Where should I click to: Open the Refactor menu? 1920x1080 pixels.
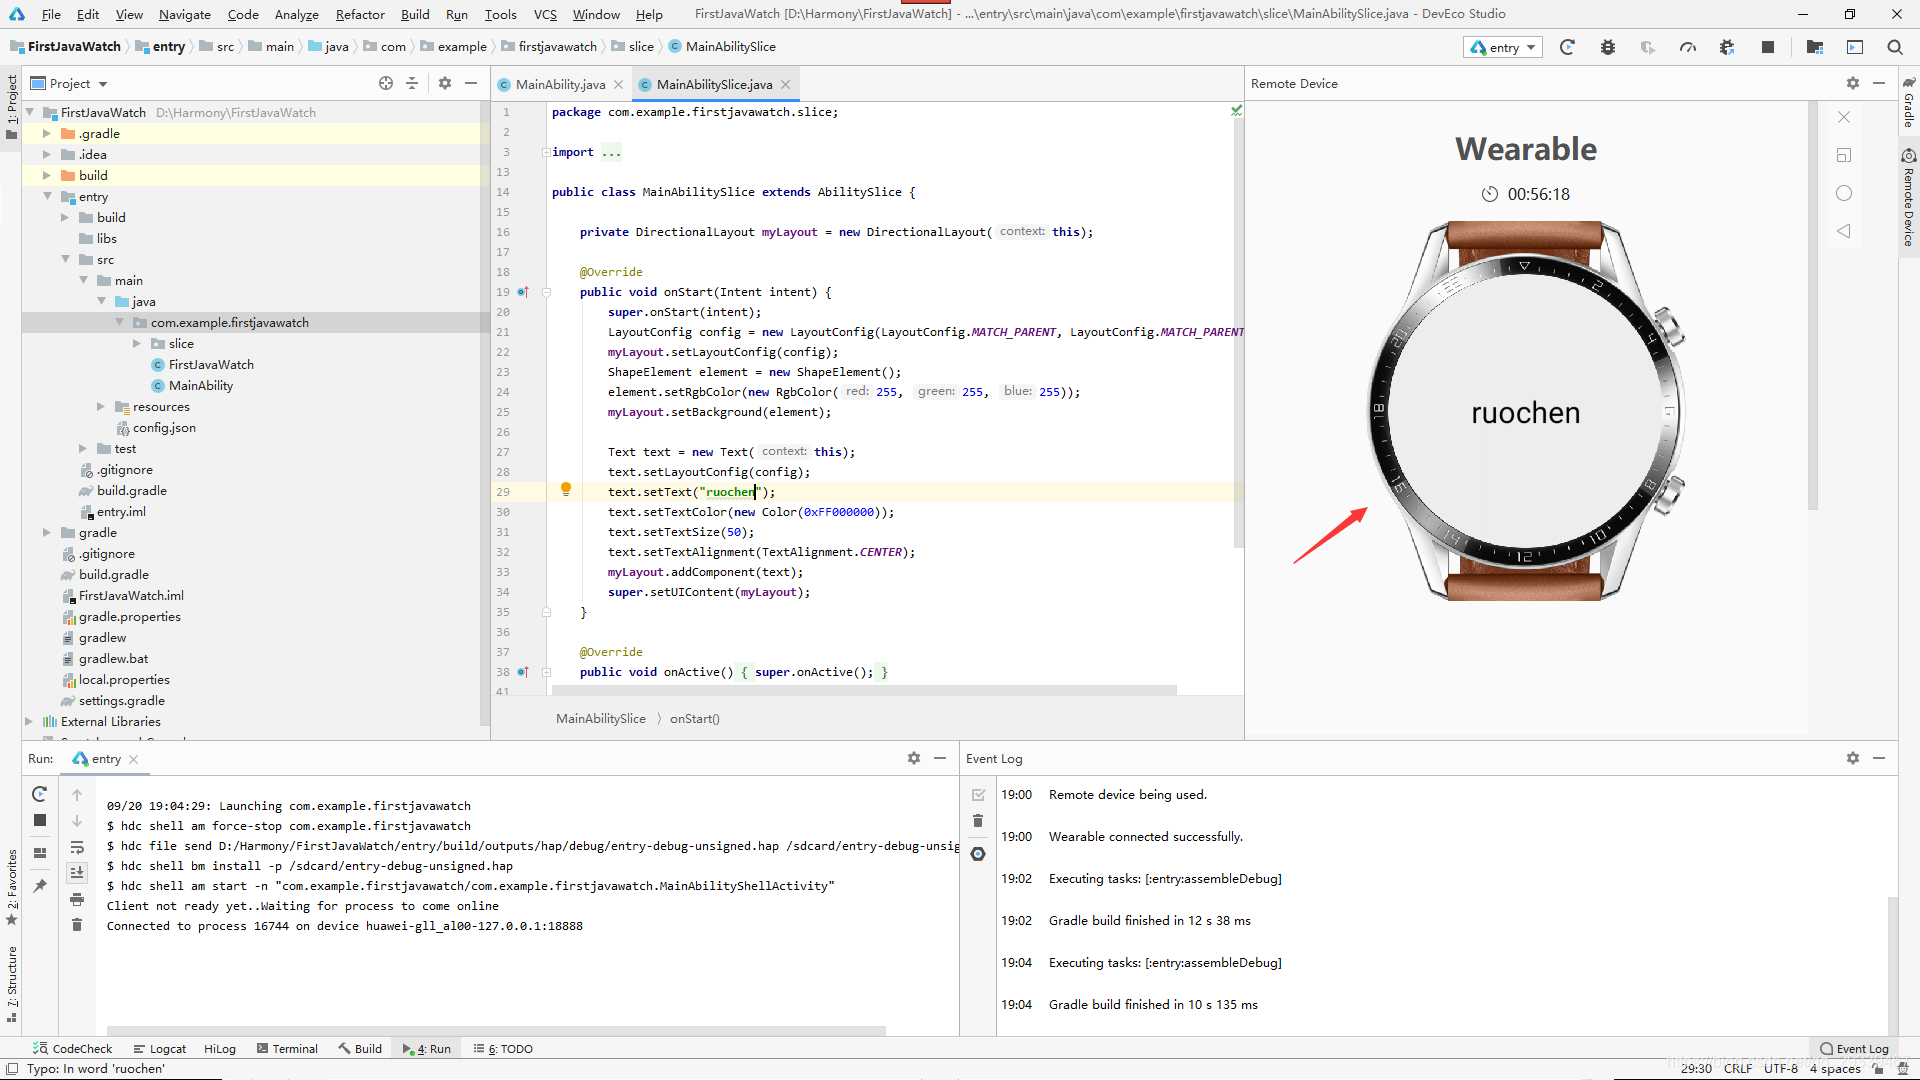(360, 14)
